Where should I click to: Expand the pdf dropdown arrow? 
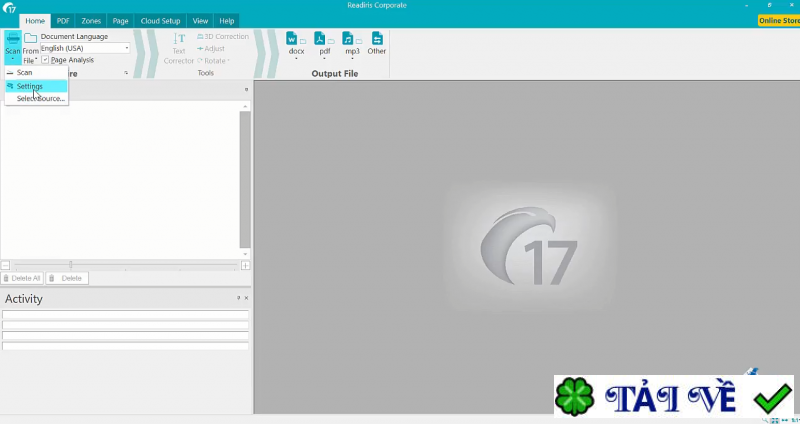pos(324,59)
